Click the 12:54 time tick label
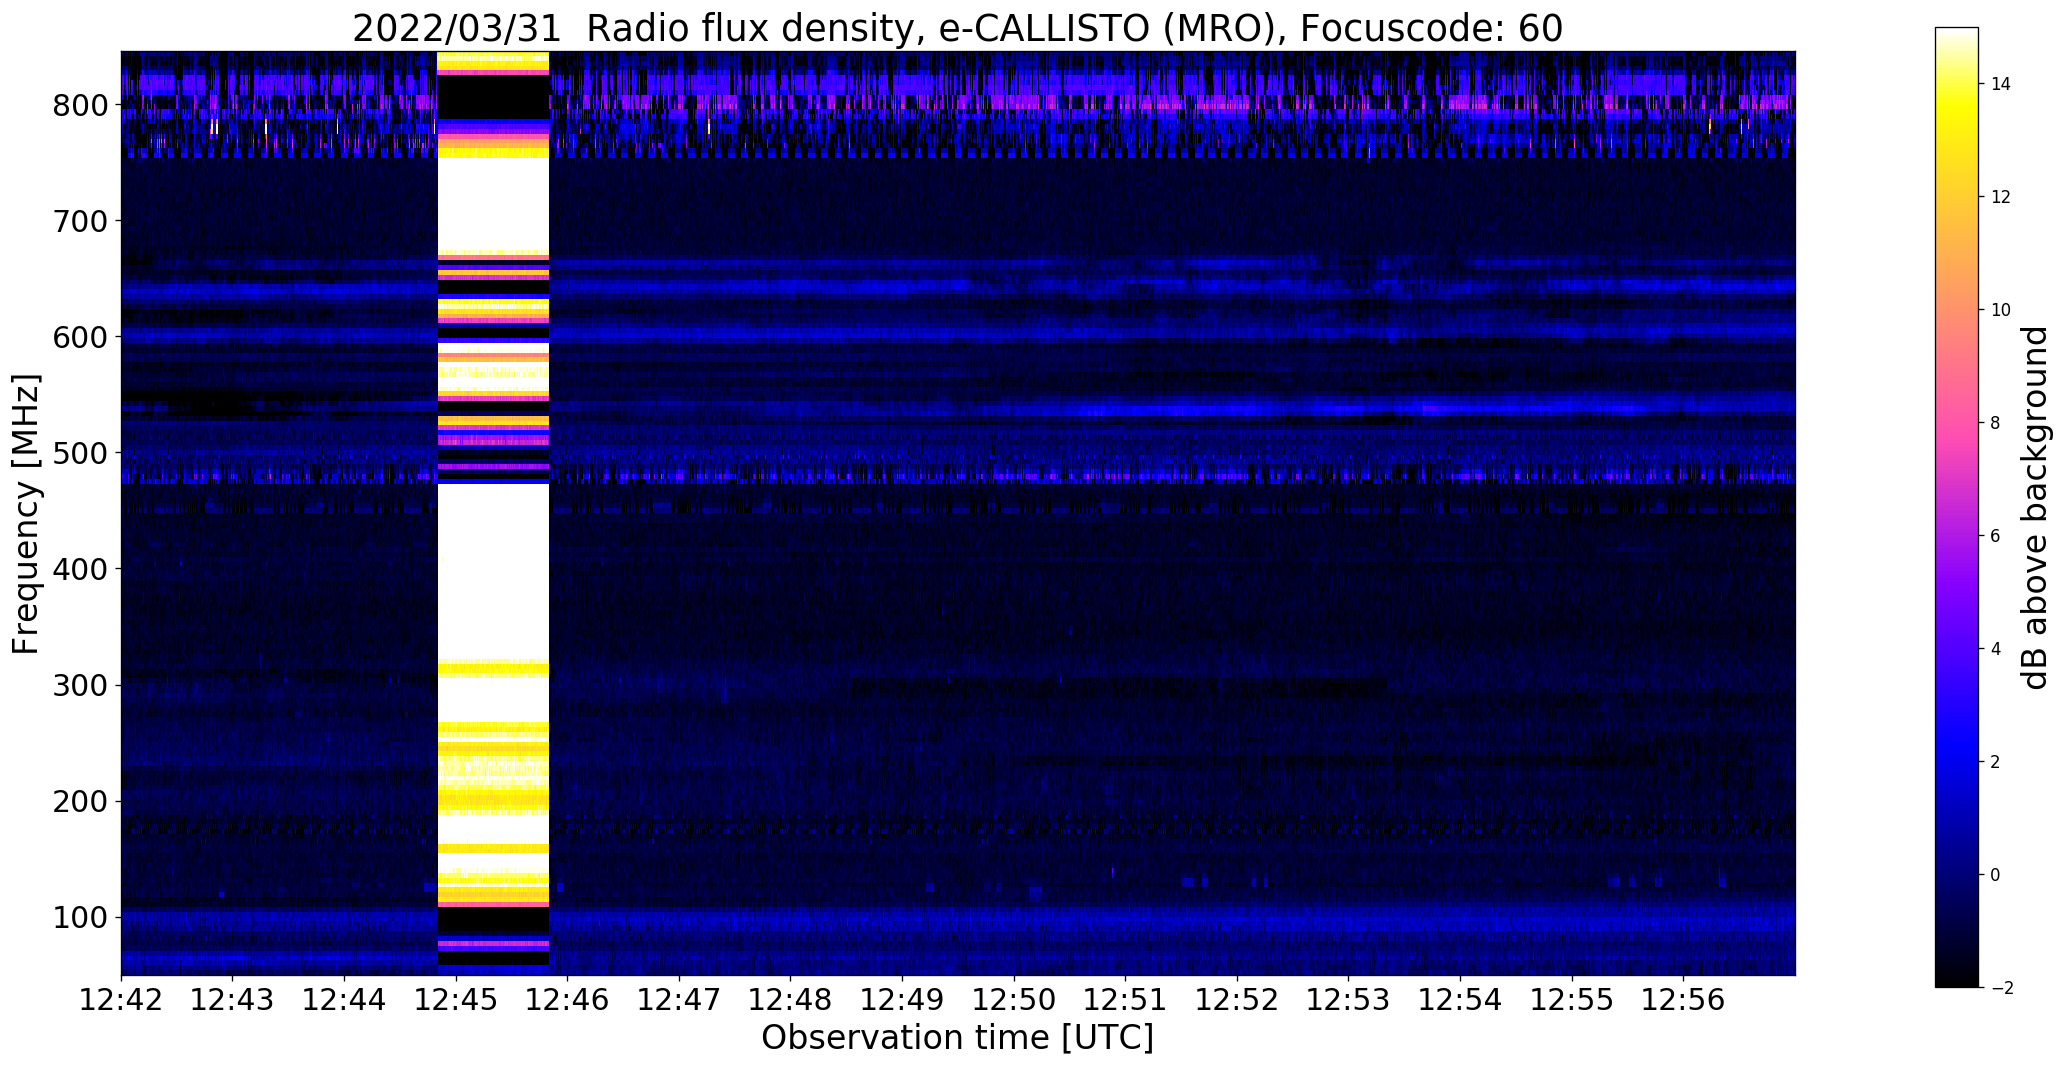This screenshot has width=2066, height=1067. pos(1461,999)
